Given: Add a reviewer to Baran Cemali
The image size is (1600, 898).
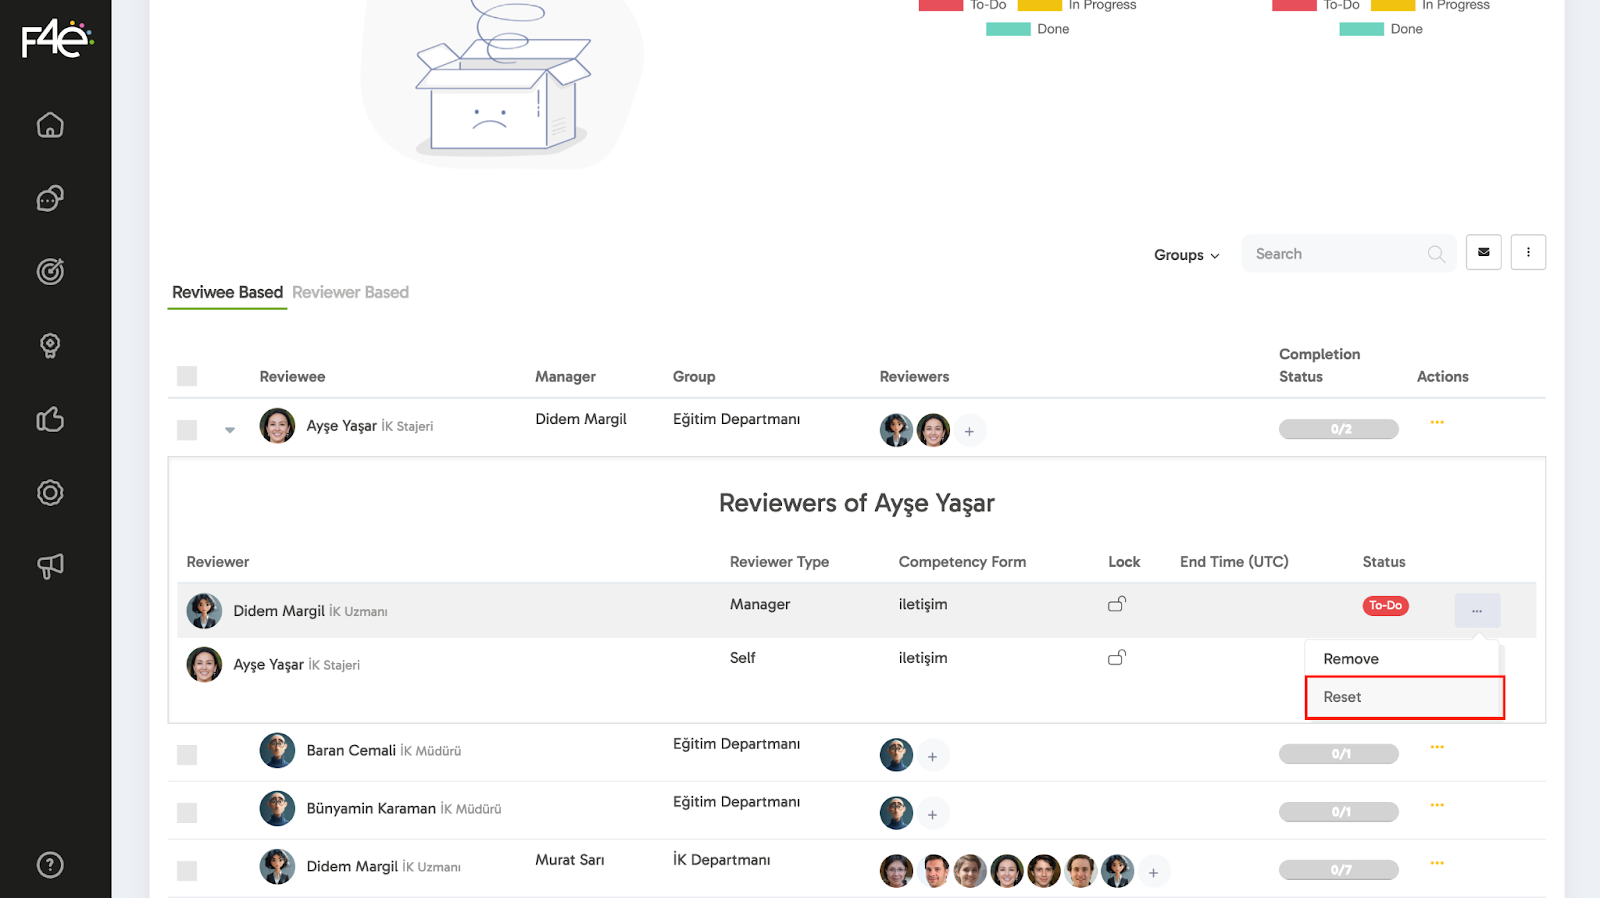Looking at the screenshot, I should click(932, 757).
